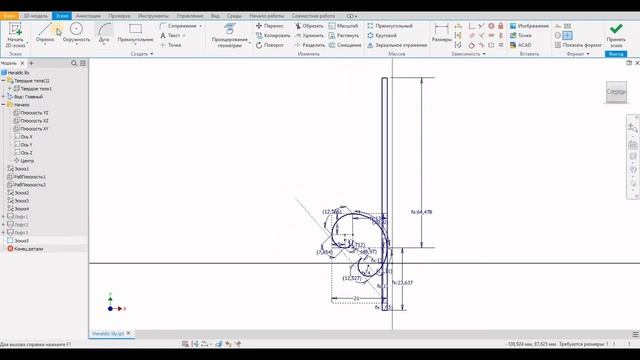640x360 pixels.
Task: Toggle the driven dimension format icon
Action: [567, 26]
